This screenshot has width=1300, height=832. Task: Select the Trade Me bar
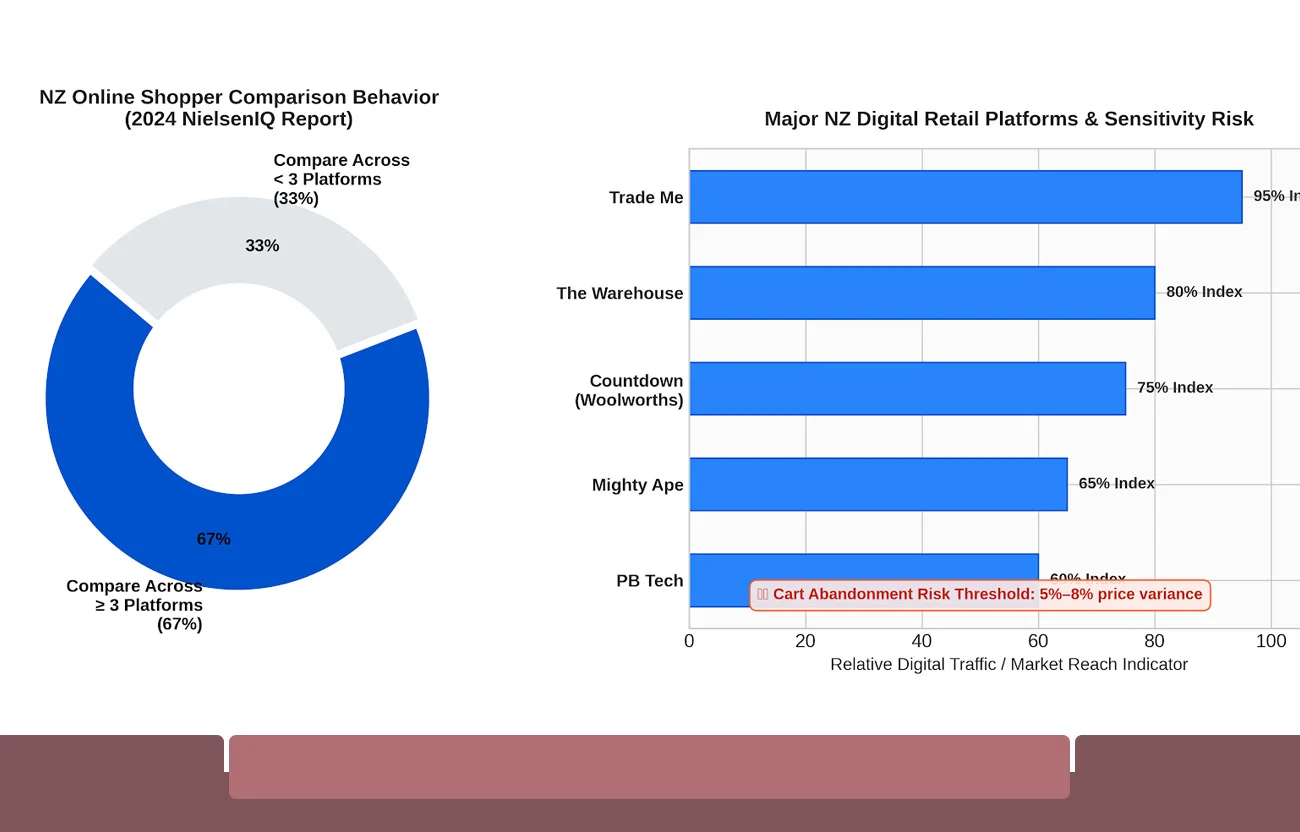coord(966,197)
